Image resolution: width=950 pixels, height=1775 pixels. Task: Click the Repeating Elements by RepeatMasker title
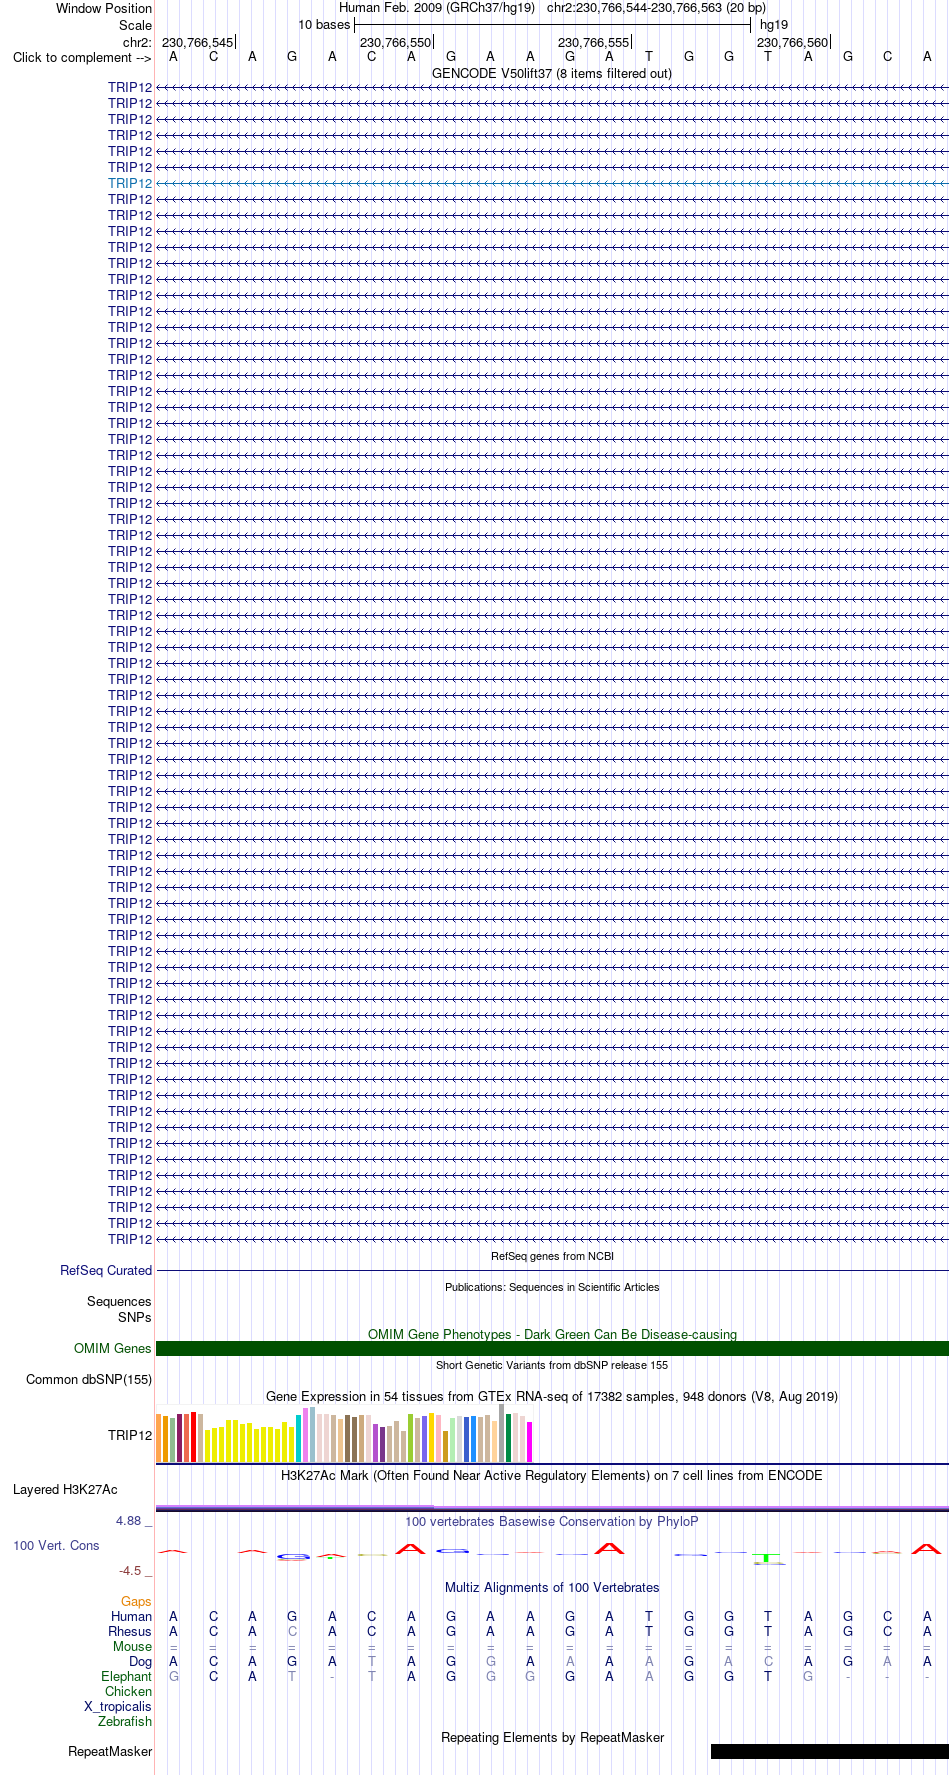click(552, 1738)
